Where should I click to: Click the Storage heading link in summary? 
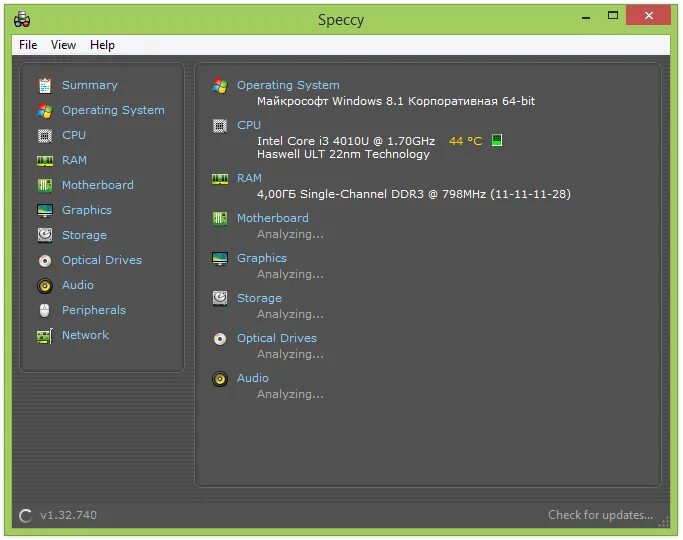click(259, 298)
